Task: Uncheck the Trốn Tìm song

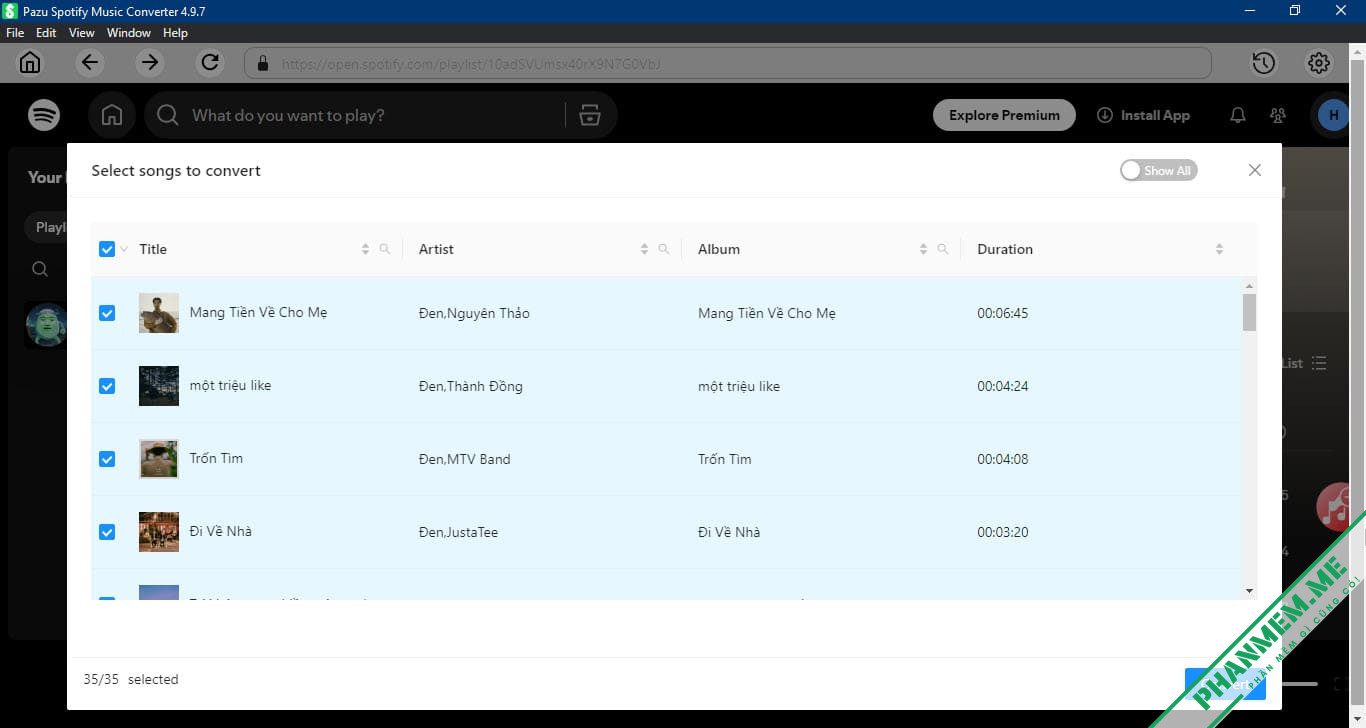Action: [x=107, y=459]
